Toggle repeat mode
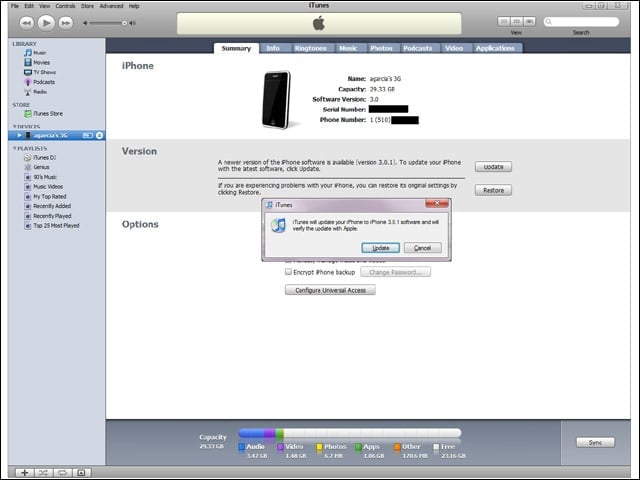640x480 pixels. point(62,473)
